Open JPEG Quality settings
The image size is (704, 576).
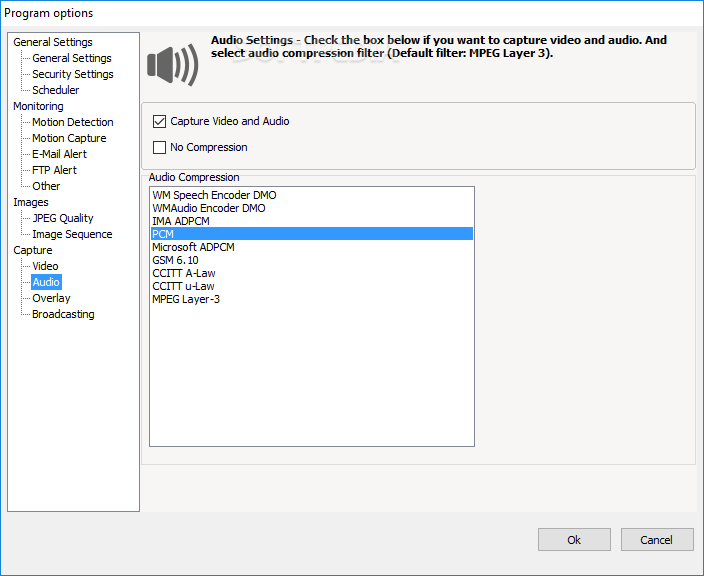click(x=63, y=218)
